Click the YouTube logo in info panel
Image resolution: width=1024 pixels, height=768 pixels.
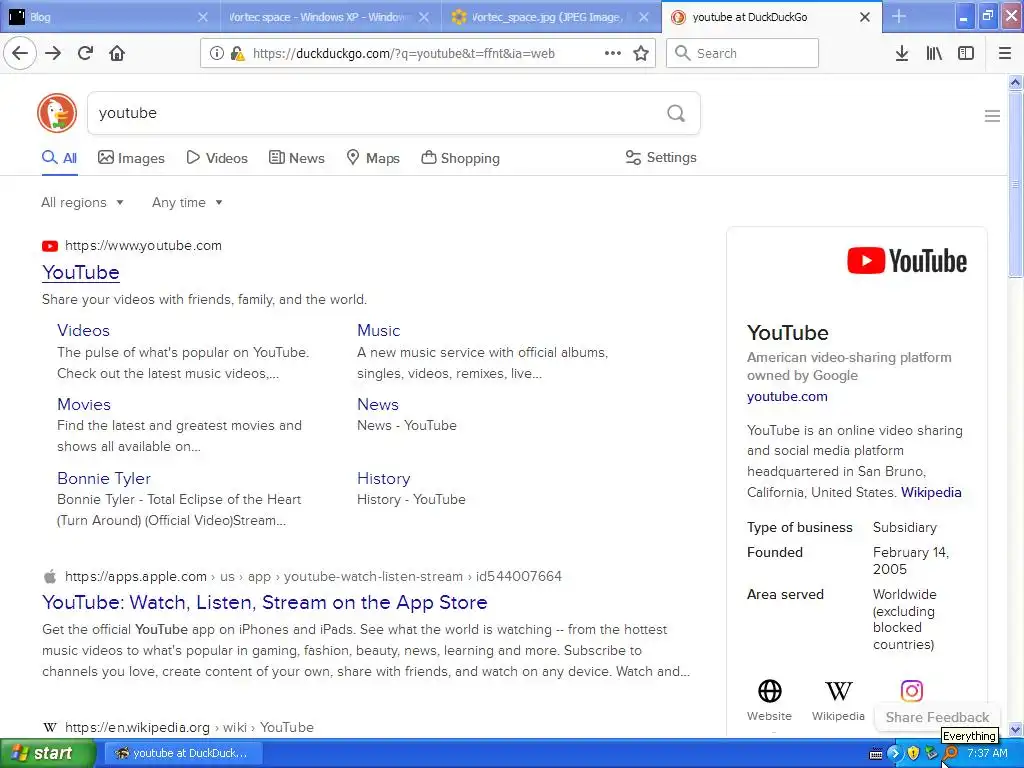906,261
